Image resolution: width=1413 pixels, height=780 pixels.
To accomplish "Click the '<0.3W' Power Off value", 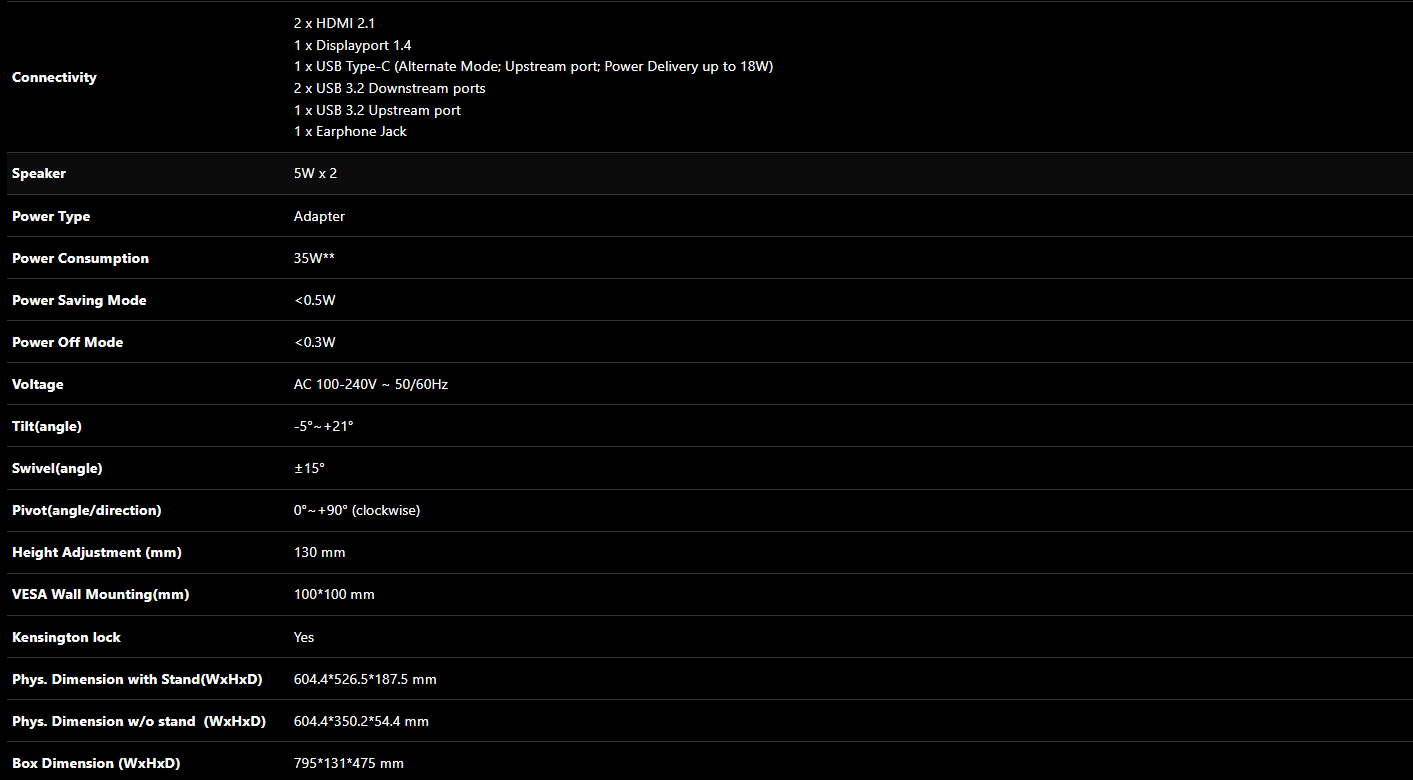I will pos(314,343).
